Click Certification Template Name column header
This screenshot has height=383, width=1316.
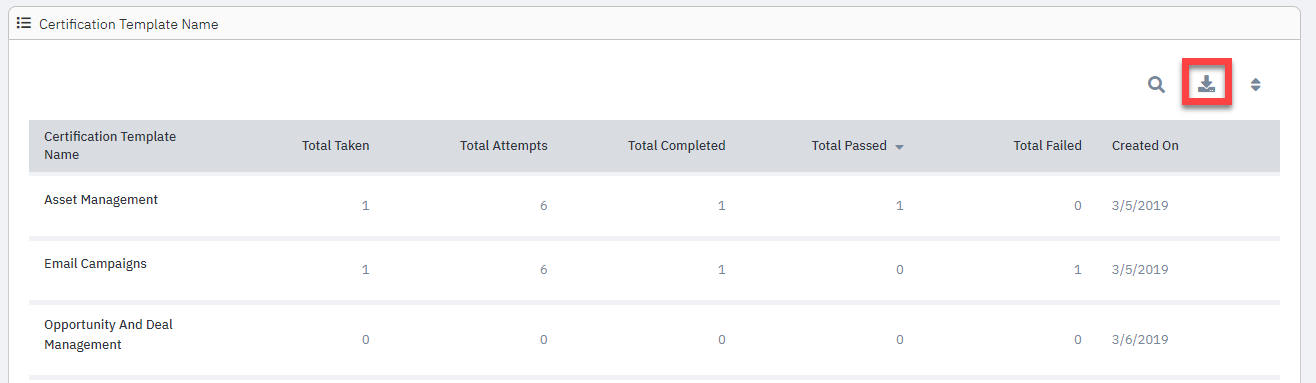pyautogui.click(x=96, y=146)
